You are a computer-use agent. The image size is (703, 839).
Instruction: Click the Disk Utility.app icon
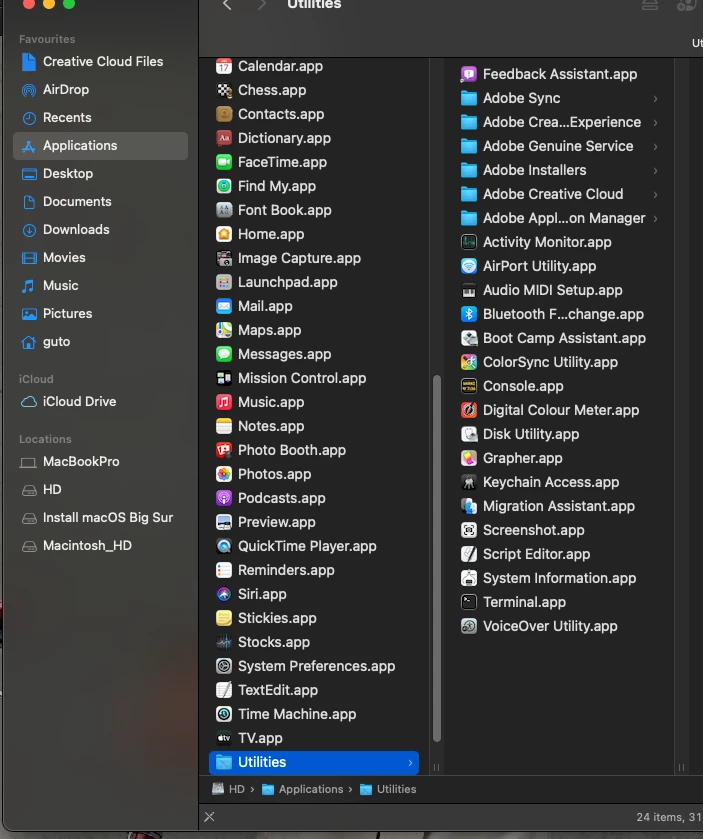click(x=469, y=434)
